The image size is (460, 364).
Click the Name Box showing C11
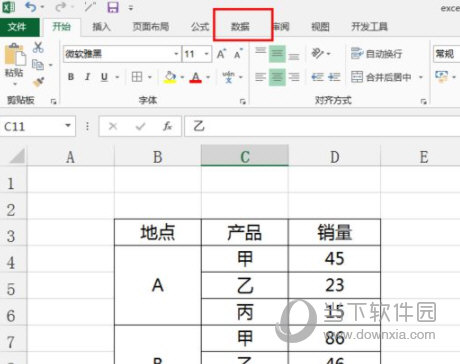tap(32, 126)
